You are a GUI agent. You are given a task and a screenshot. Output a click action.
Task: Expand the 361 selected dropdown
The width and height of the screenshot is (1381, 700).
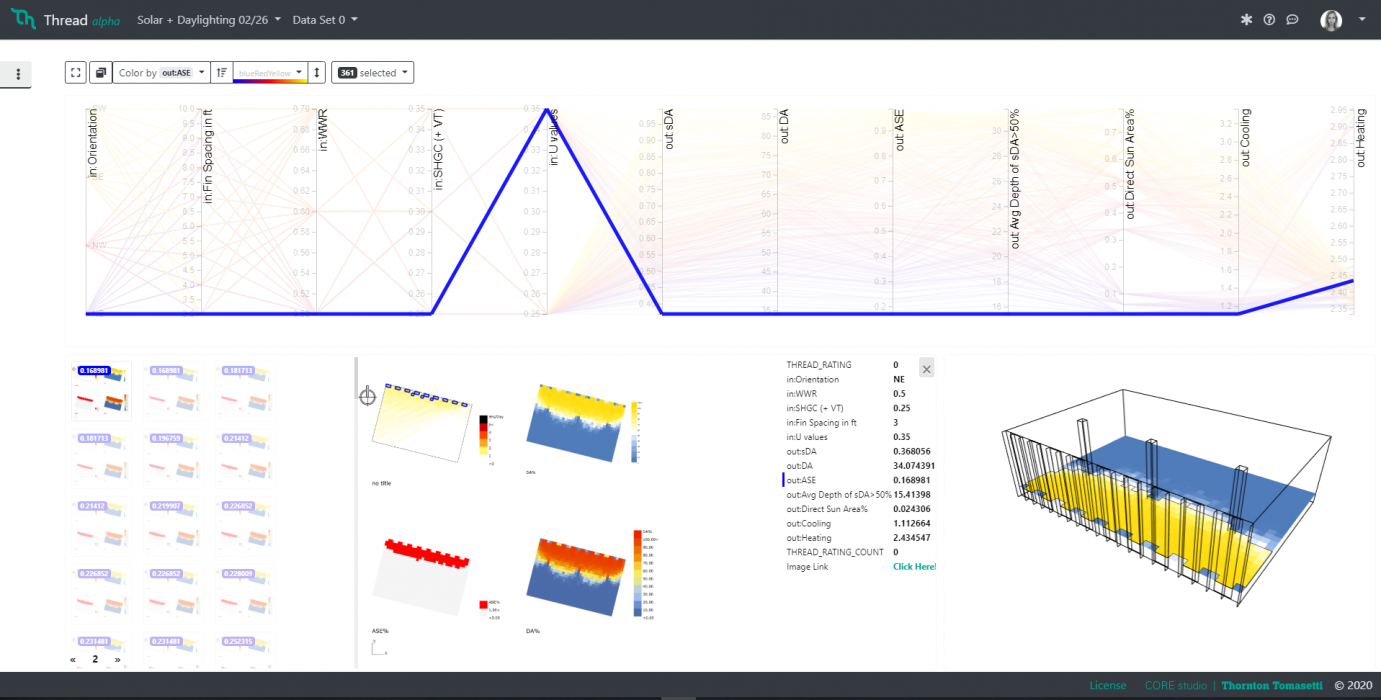pyautogui.click(x=372, y=72)
